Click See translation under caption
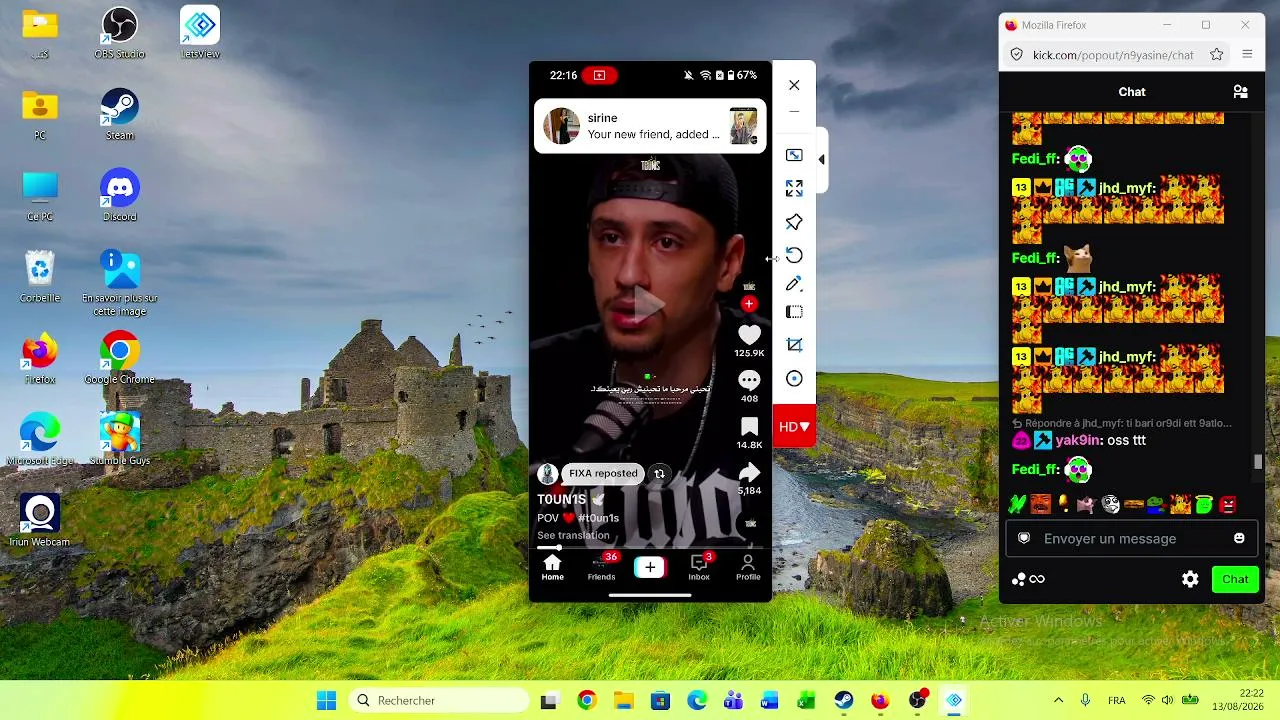This screenshot has height=720, width=1280. (x=573, y=536)
